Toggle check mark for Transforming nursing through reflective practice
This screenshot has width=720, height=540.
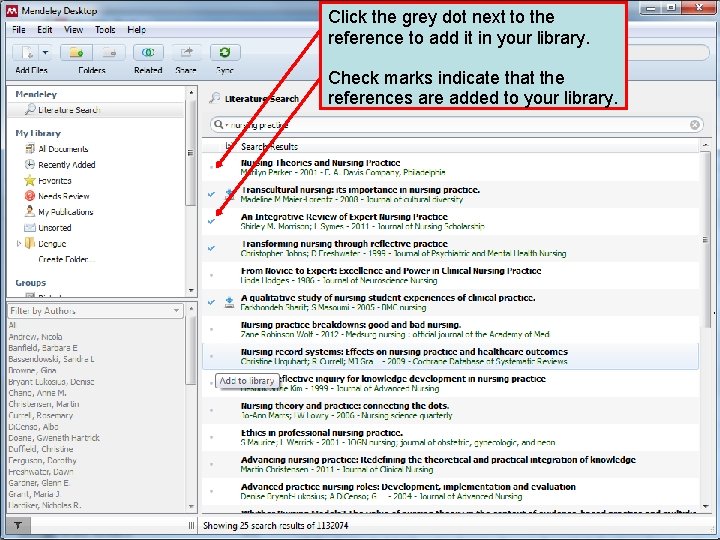(212, 248)
